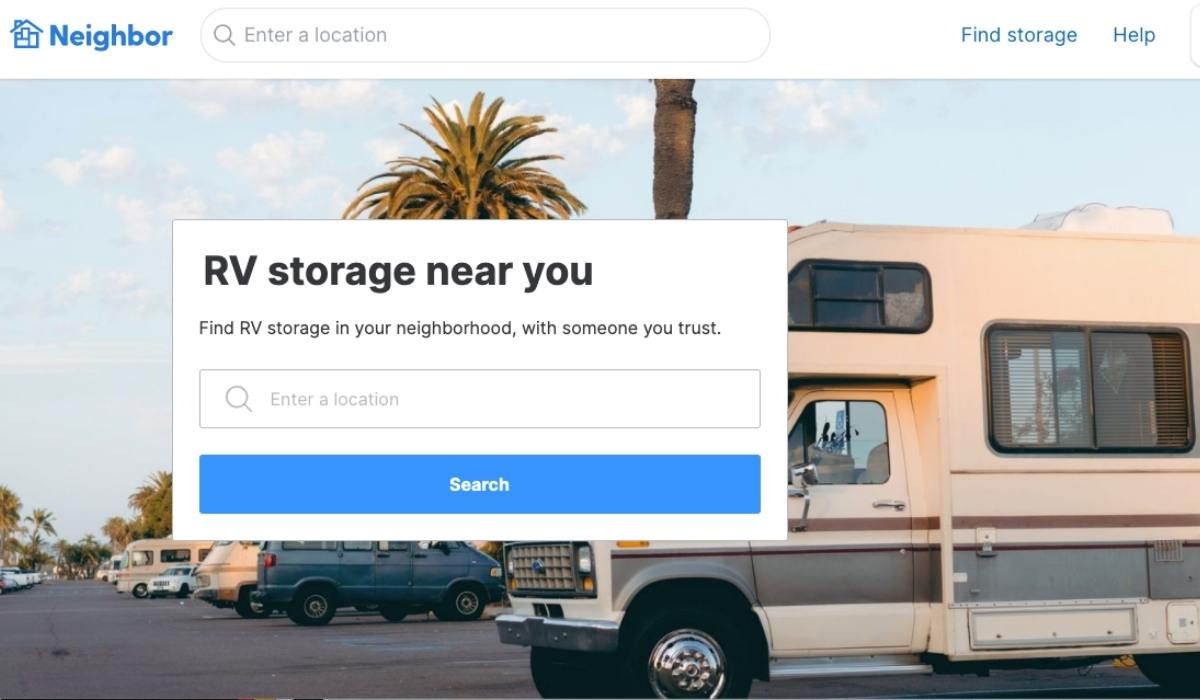Click the partially visible button beside Help
The image size is (1200, 700).
click(1195, 35)
